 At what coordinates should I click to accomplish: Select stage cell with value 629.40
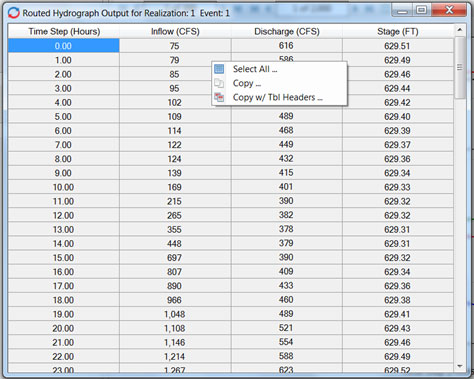[x=398, y=116]
